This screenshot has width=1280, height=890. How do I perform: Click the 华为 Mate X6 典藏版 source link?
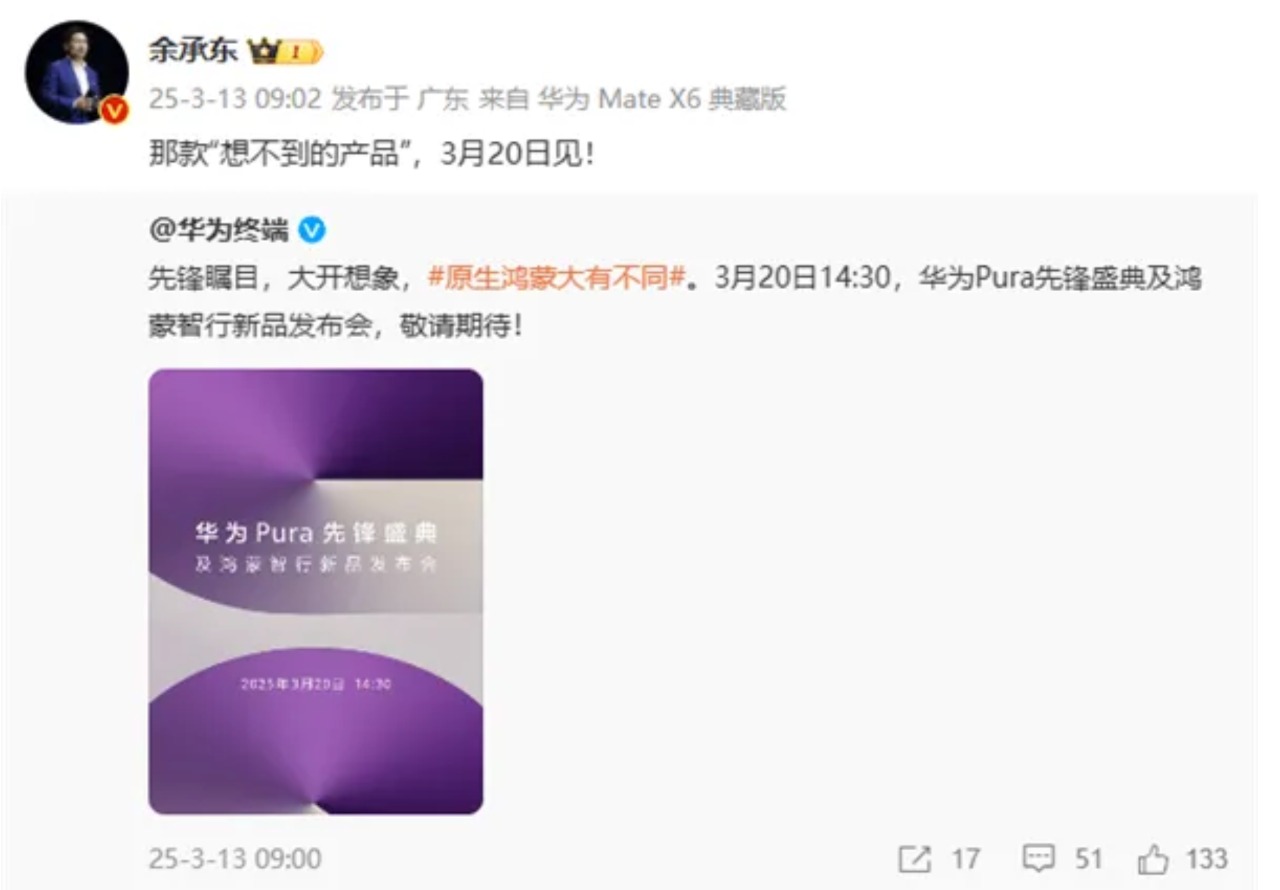point(662,99)
